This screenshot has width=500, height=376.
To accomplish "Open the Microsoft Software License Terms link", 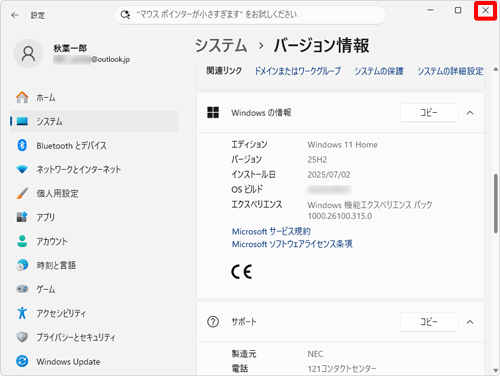I will pyautogui.click(x=292, y=244).
